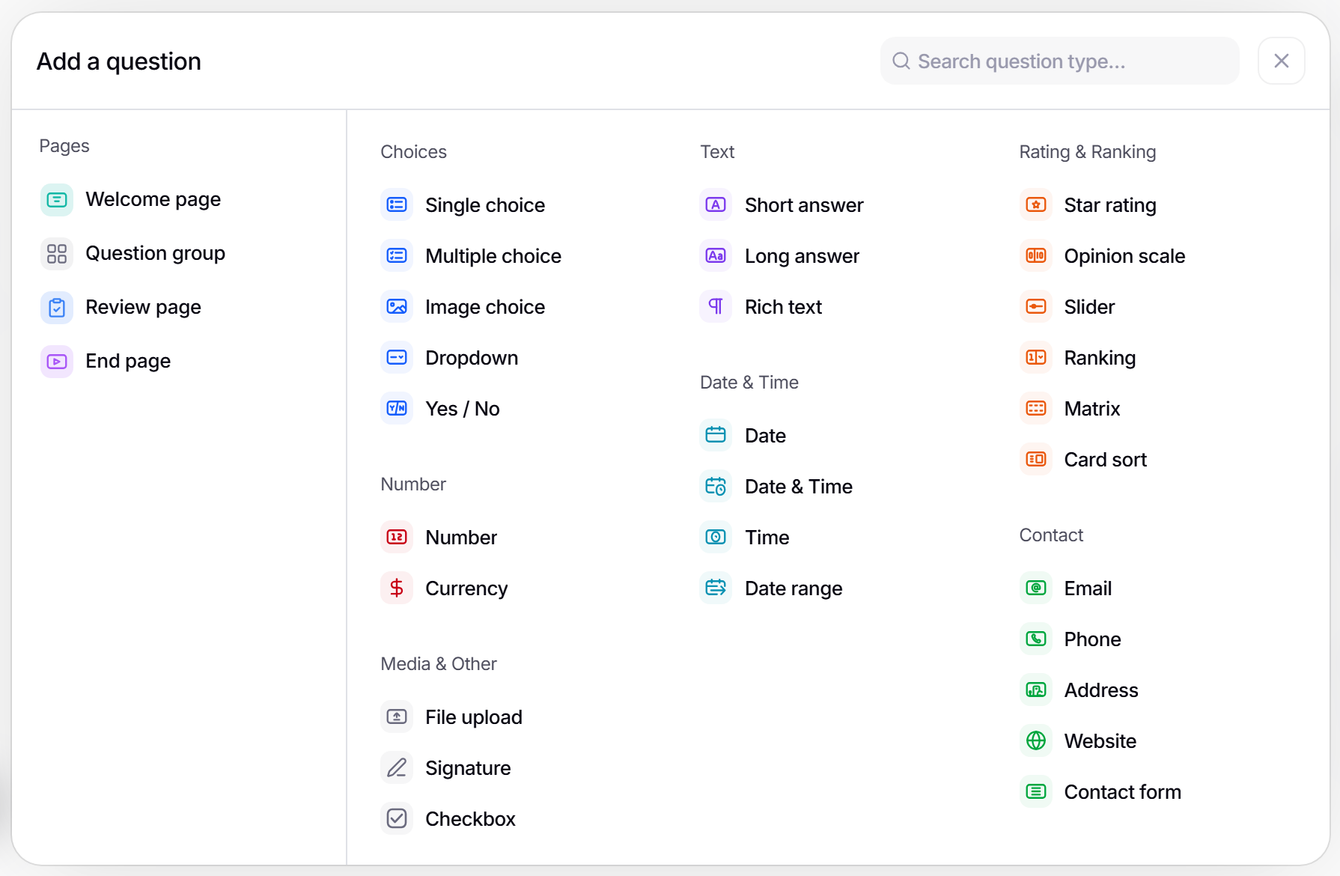Add a Contact form question
This screenshot has width=1340, height=876.
(x=1101, y=792)
